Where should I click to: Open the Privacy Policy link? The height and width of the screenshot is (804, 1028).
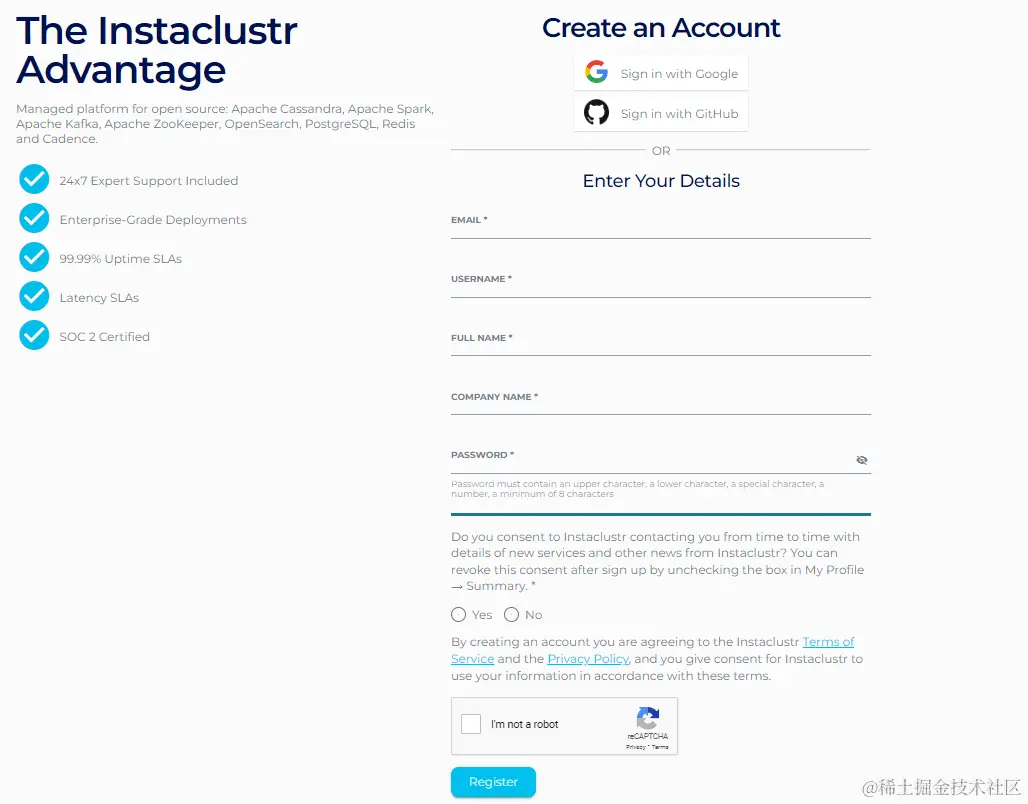pos(588,658)
